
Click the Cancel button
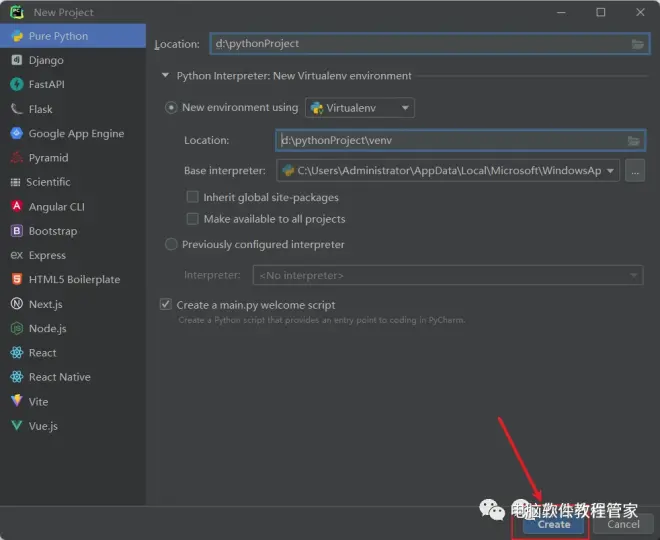(623, 524)
